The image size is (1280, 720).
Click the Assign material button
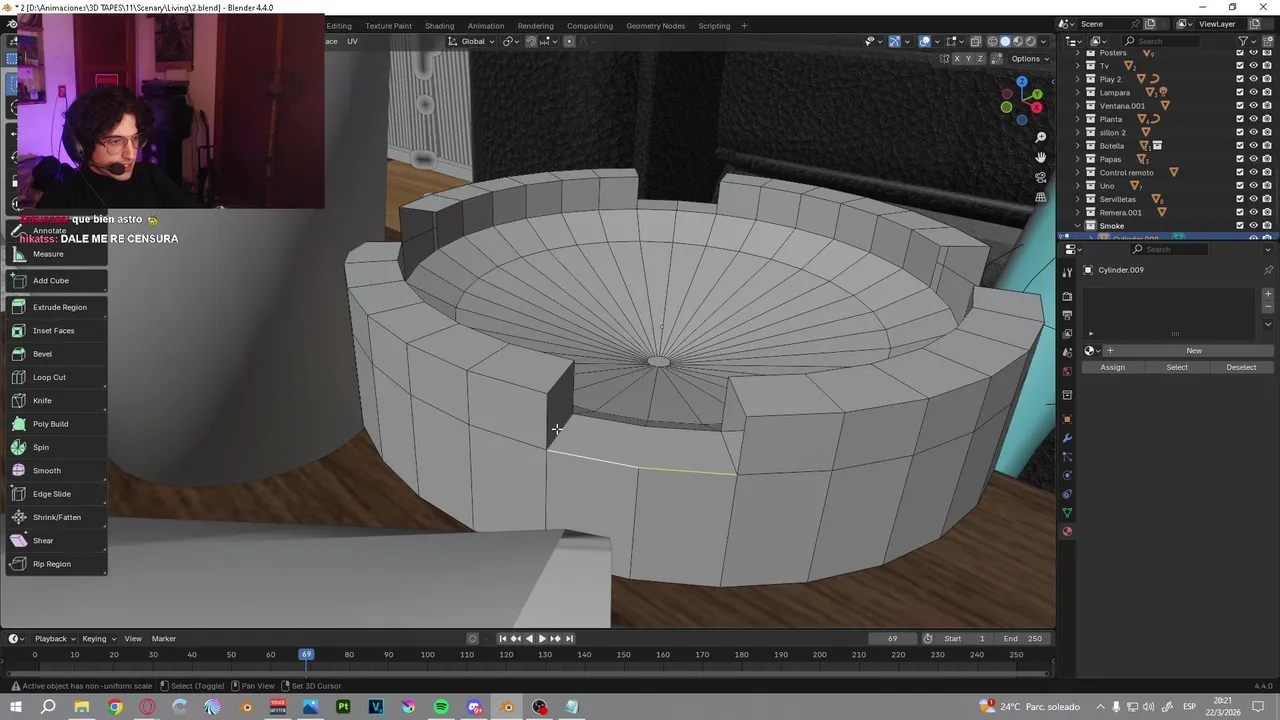[x=1113, y=368]
